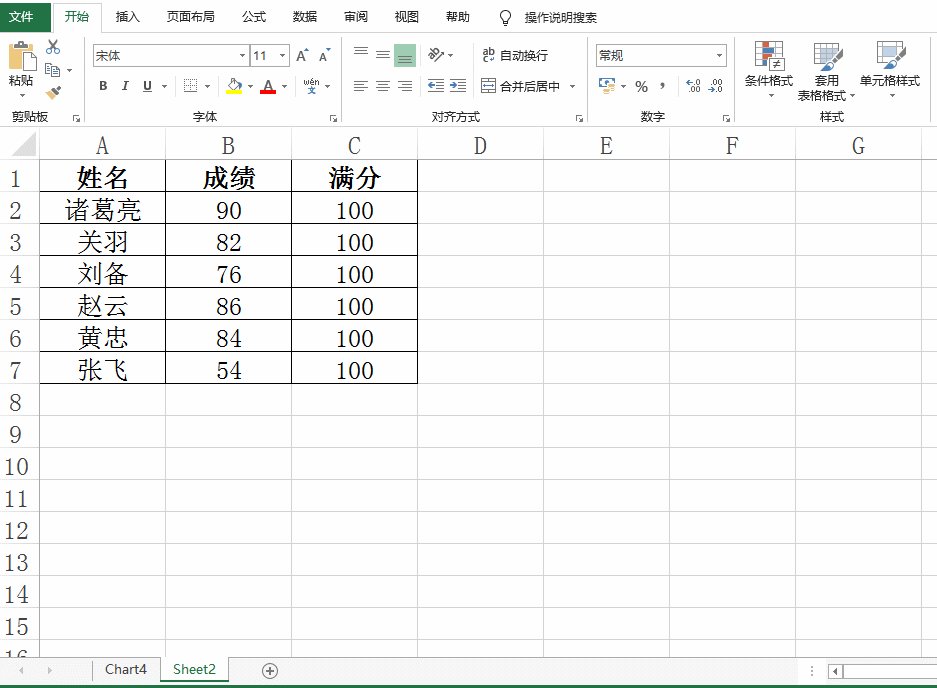Switch to the Chart4 sheet tab
This screenshot has width=937, height=688.
125,670
